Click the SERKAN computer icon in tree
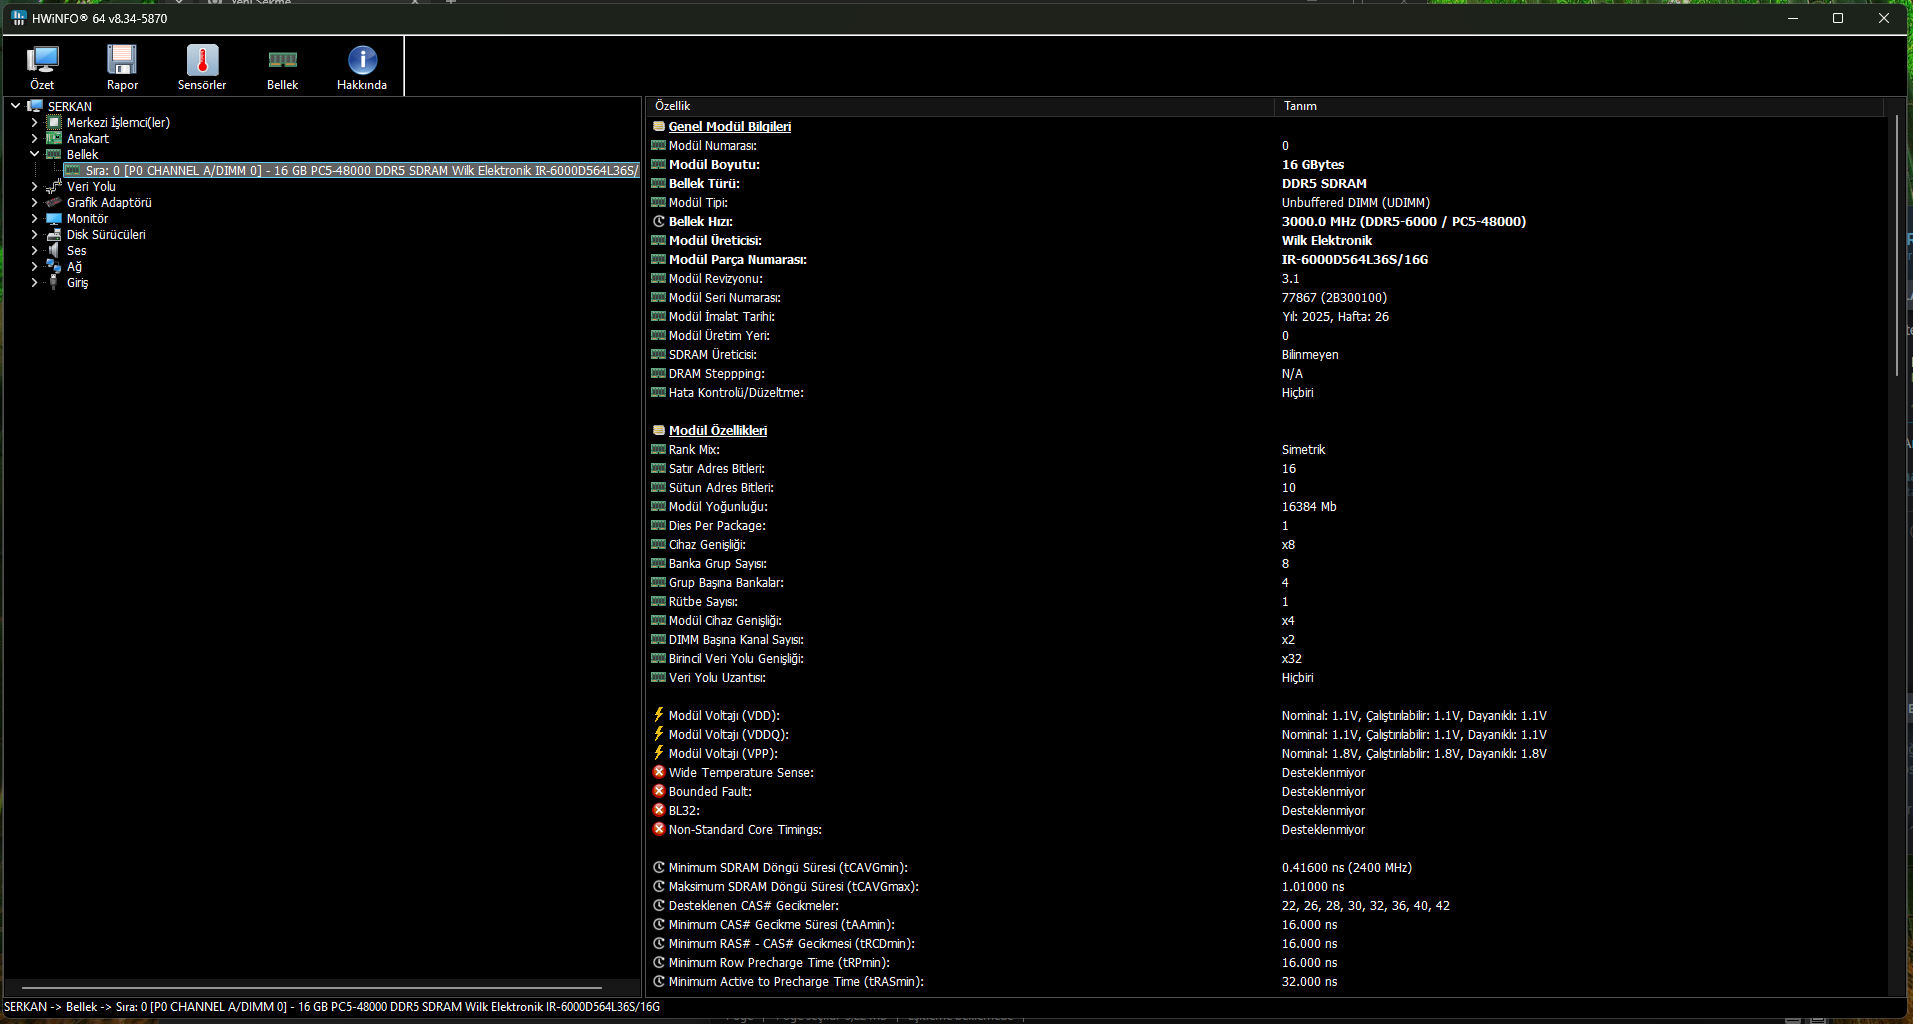This screenshot has height=1024, width=1913. coord(36,106)
